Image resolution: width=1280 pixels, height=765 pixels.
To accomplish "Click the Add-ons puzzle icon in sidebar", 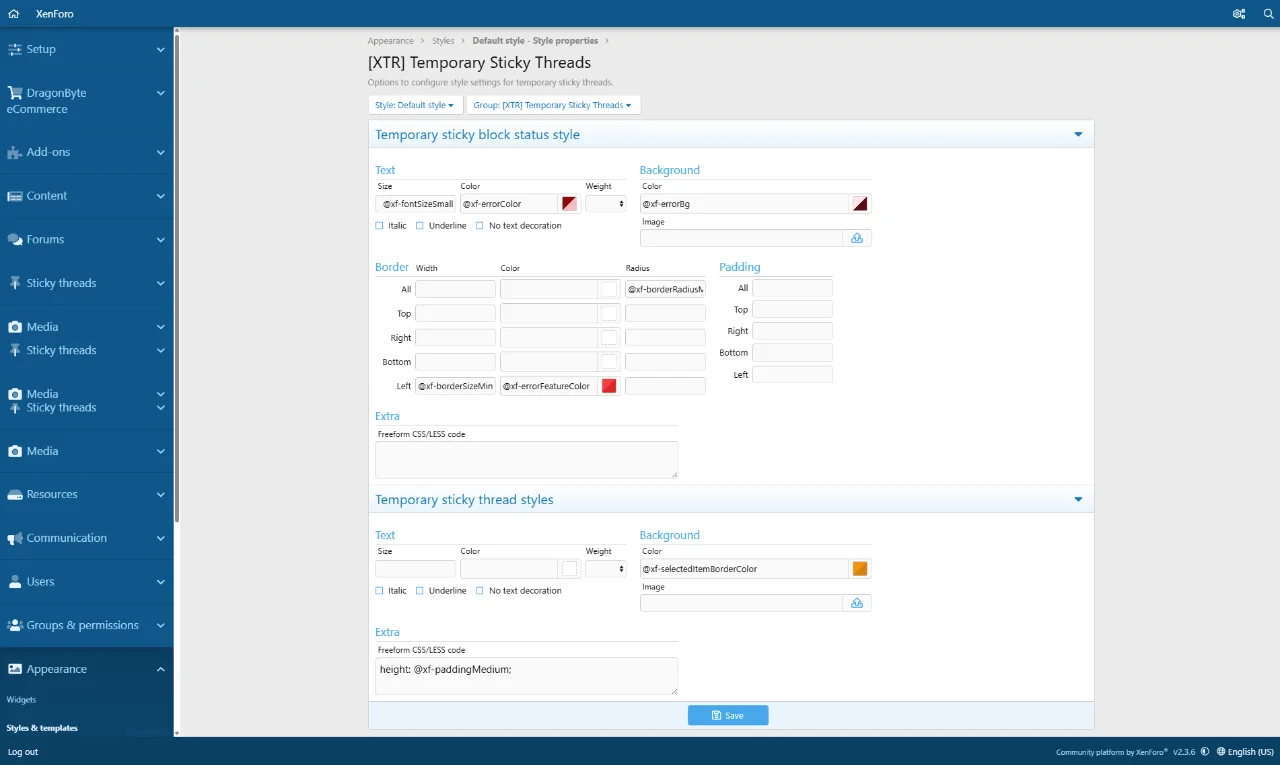I will (x=14, y=153).
